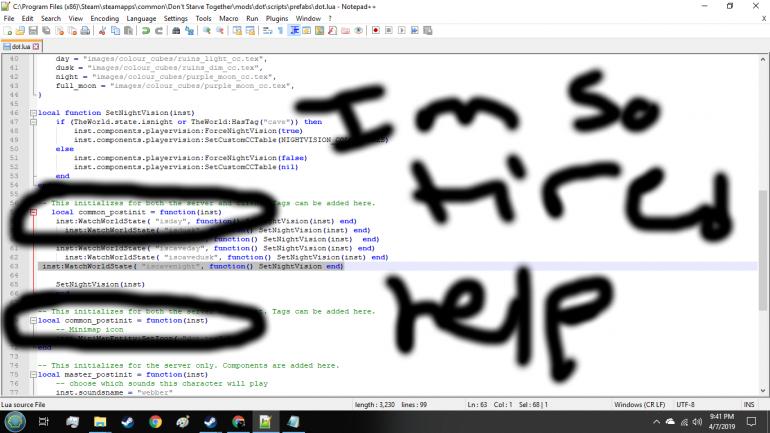The image size is (770, 433).
Task: Create a new file with the New toolbar icon
Action: [7, 30]
